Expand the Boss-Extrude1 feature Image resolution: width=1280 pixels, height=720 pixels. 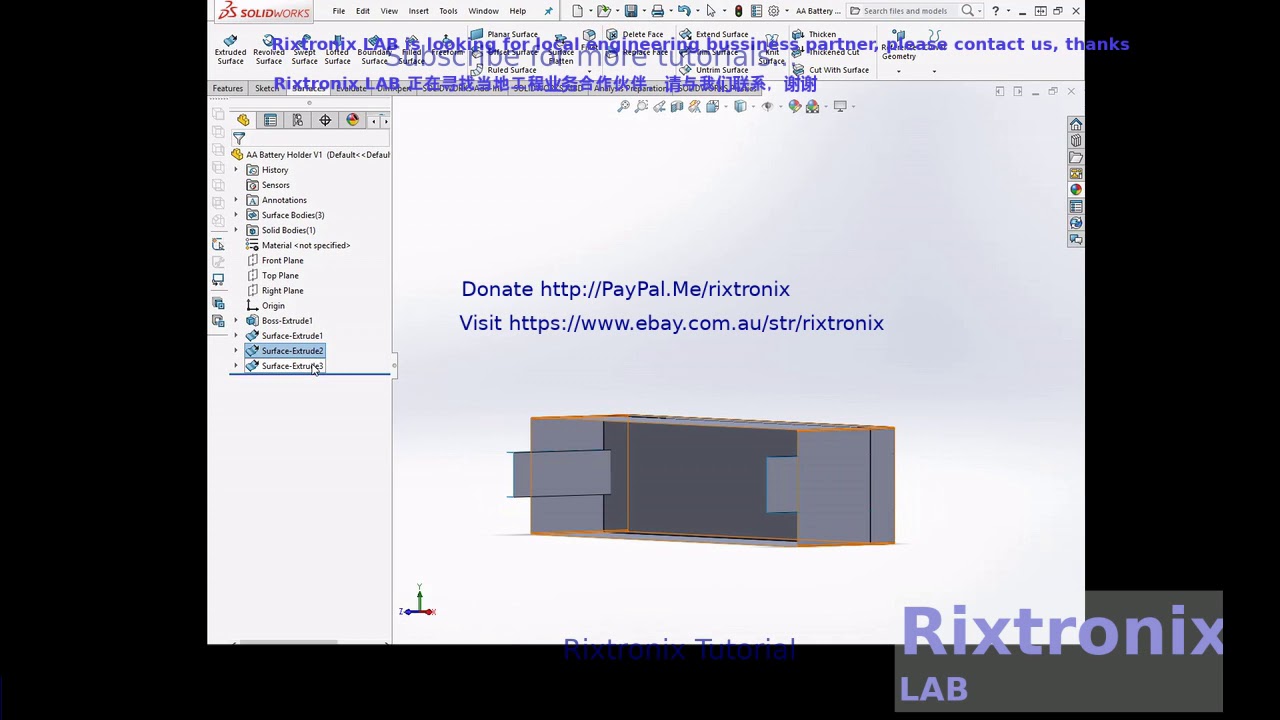click(236, 321)
